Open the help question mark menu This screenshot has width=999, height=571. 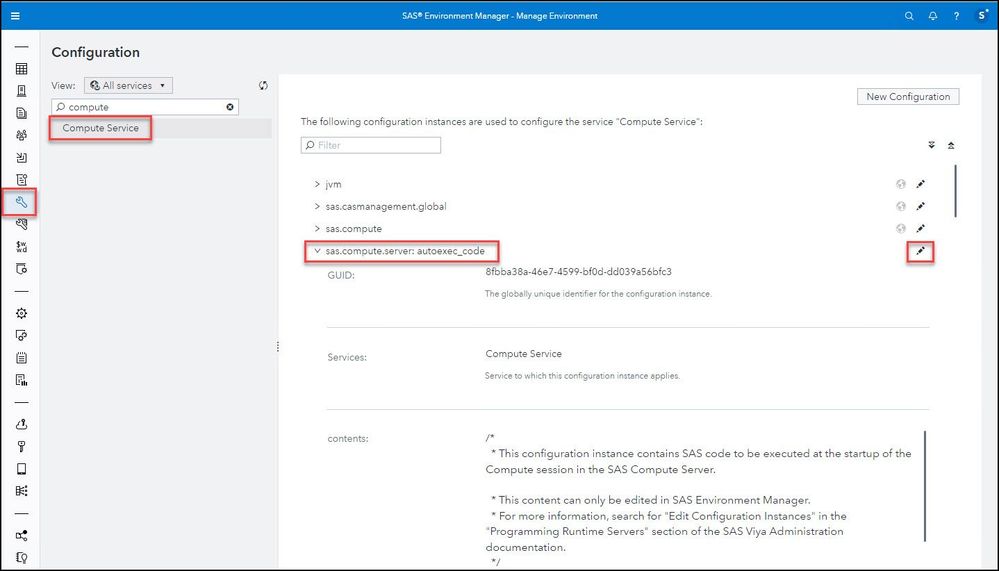coord(956,16)
